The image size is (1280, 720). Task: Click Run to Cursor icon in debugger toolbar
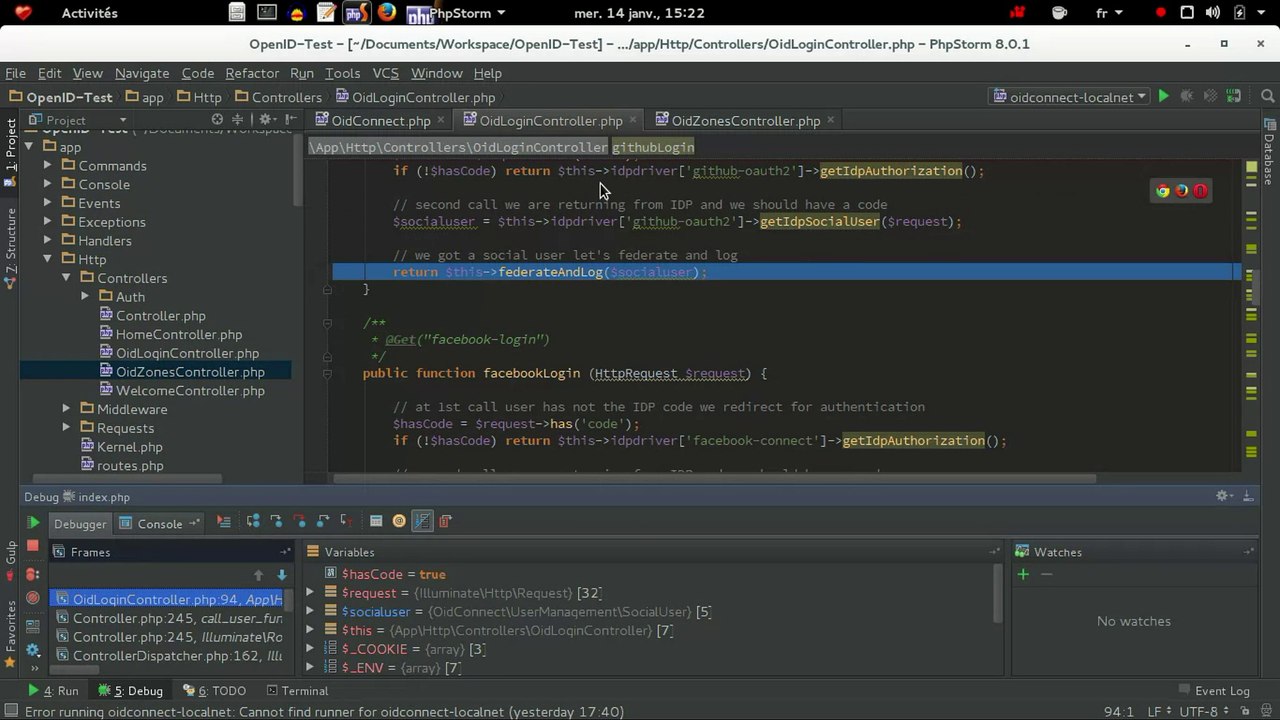[x=346, y=521]
